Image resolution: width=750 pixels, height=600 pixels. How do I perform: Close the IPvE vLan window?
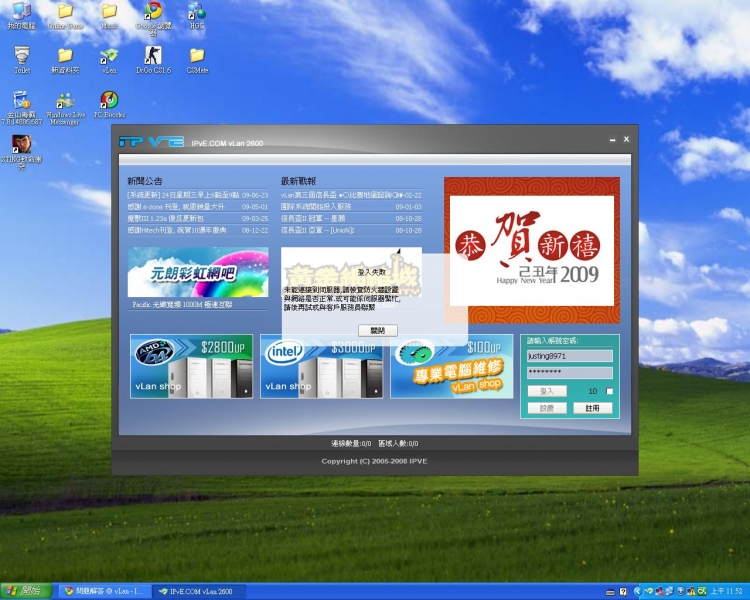(626, 139)
